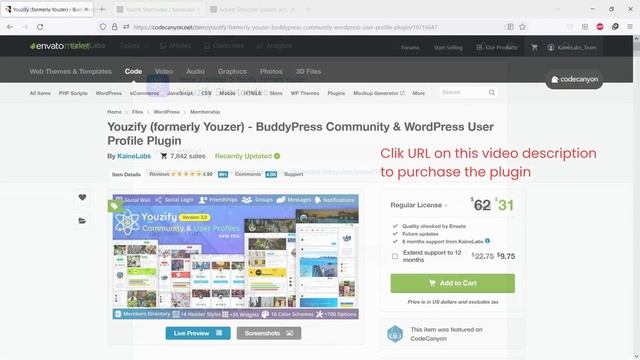
Task: Select Web Themes & Templates menu
Action: click(x=71, y=71)
